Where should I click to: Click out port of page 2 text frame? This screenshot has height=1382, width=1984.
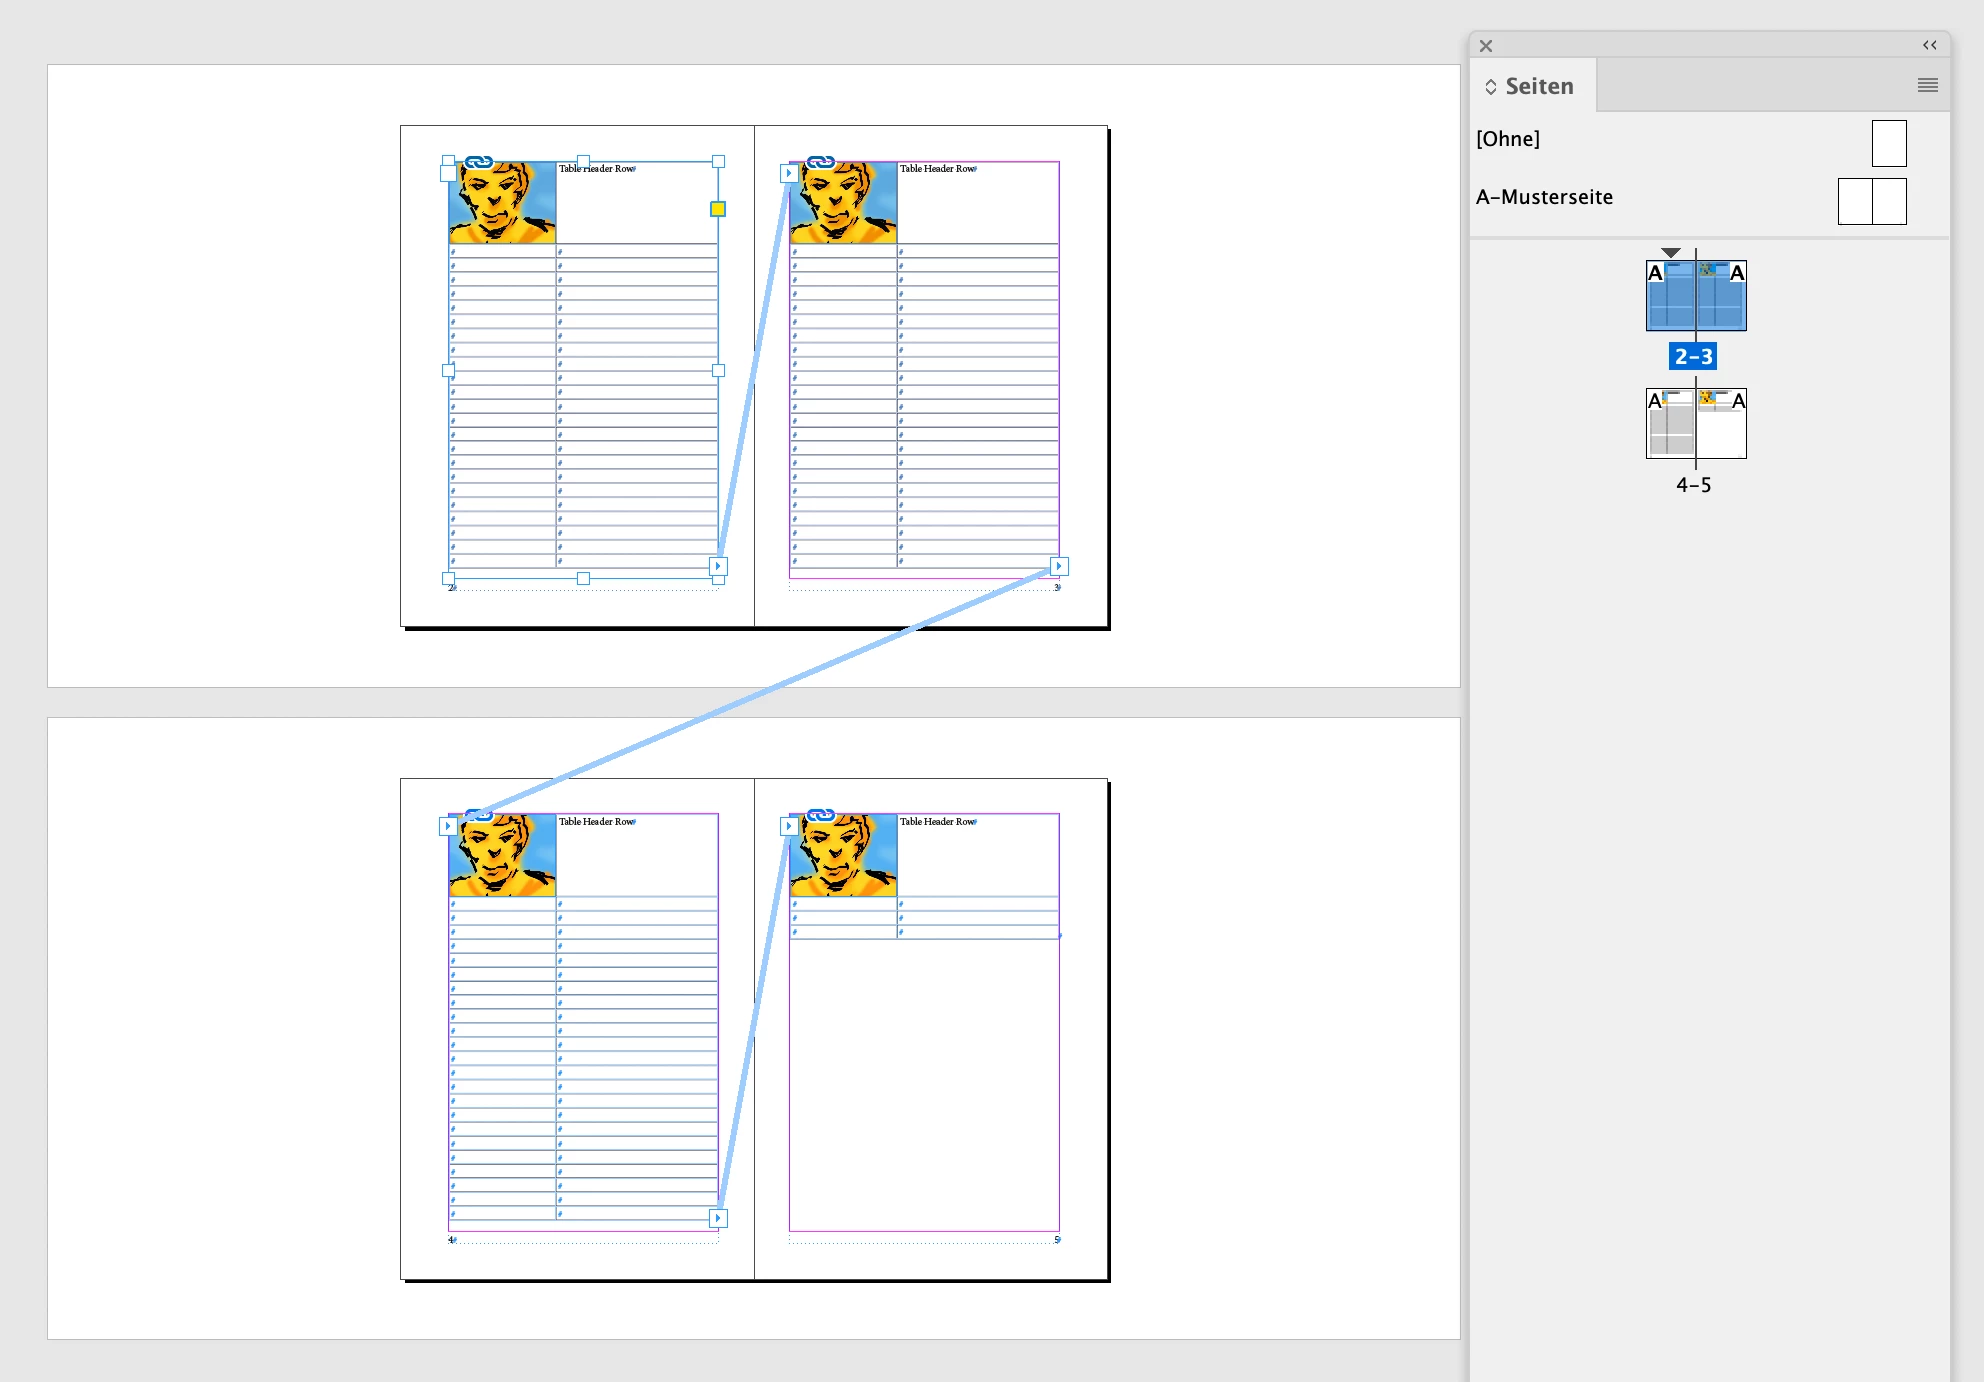718,566
